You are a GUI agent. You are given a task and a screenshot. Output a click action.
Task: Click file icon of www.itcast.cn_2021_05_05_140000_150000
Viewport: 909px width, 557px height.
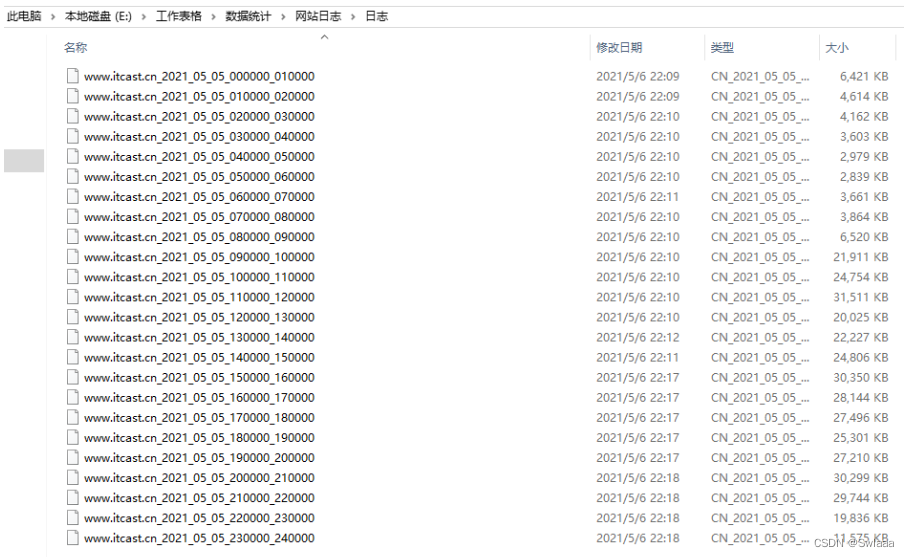point(72,357)
